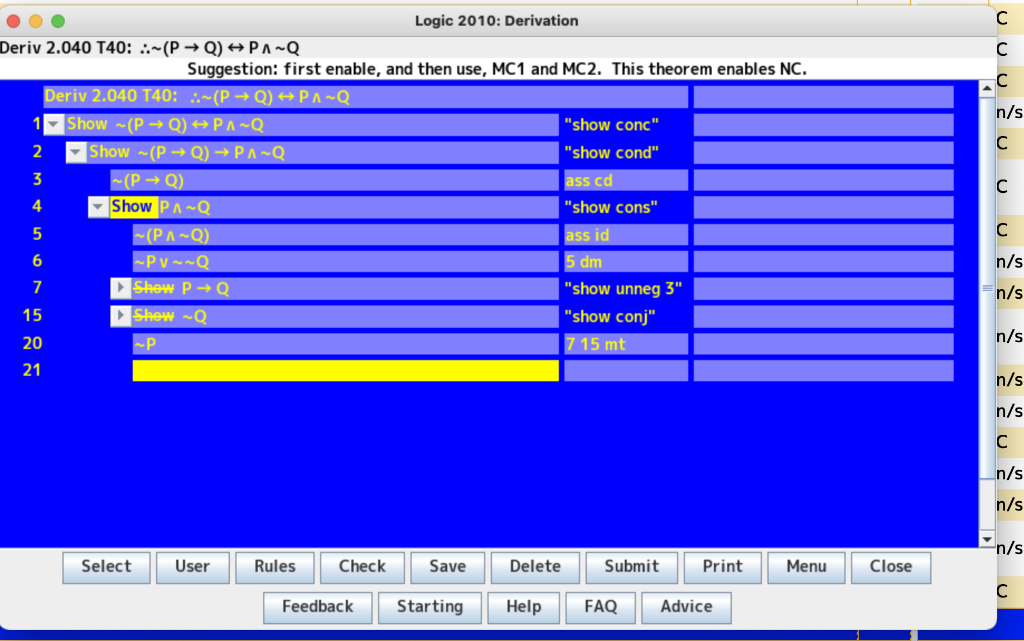This screenshot has height=641, width=1024.
Task: Collapse the line 1 Show biconditional subderivation
Action: click(54, 124)
